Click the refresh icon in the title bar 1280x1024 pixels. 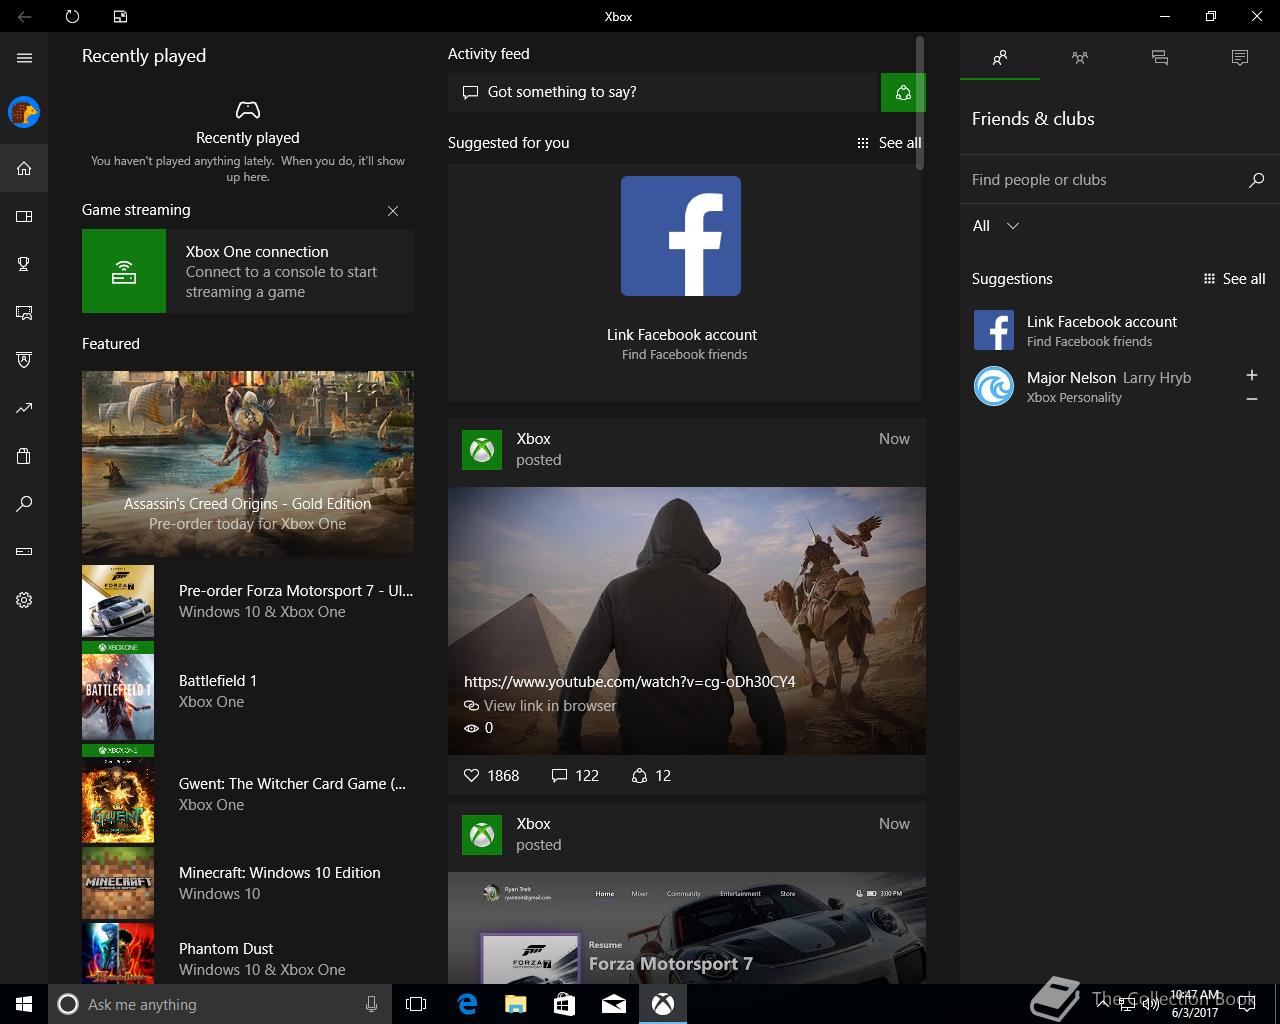pos(72,16)
